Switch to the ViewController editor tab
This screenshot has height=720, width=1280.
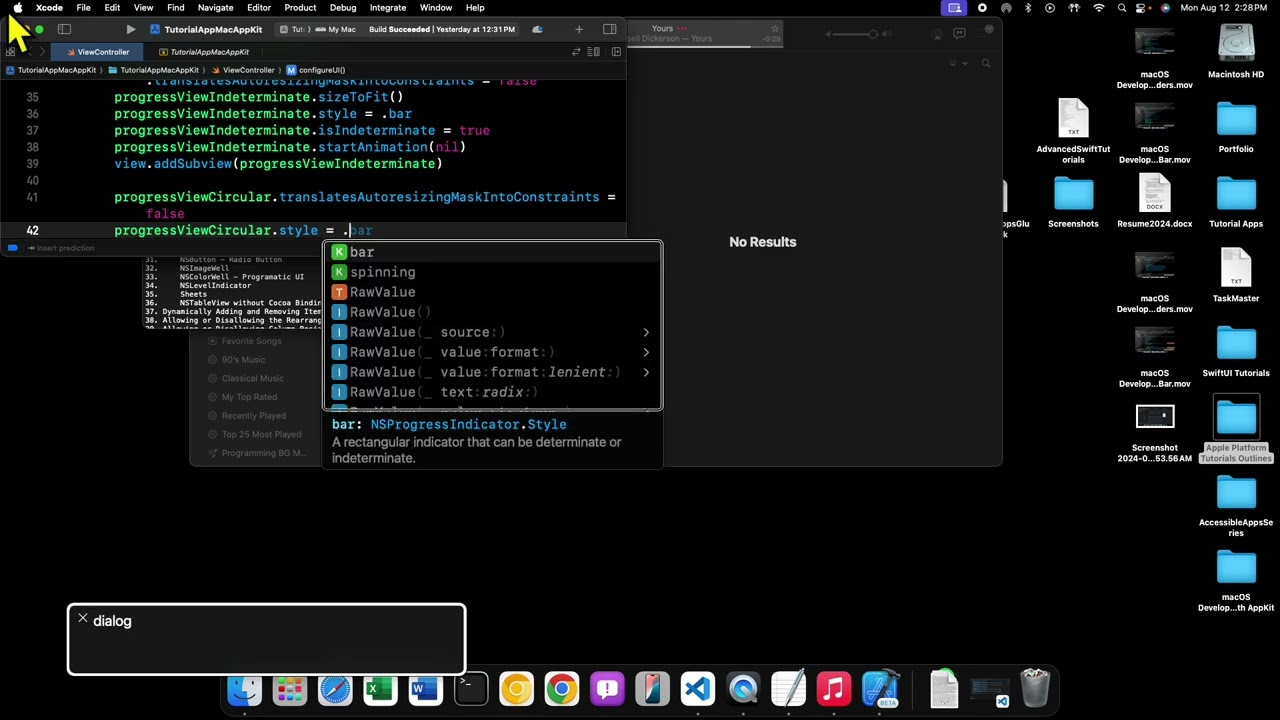(97, 51)
